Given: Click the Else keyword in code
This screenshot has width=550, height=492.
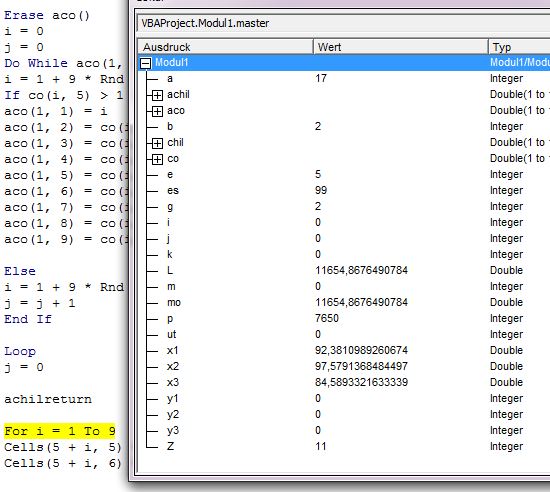Looking at the screenshot, I should [20, 271].
